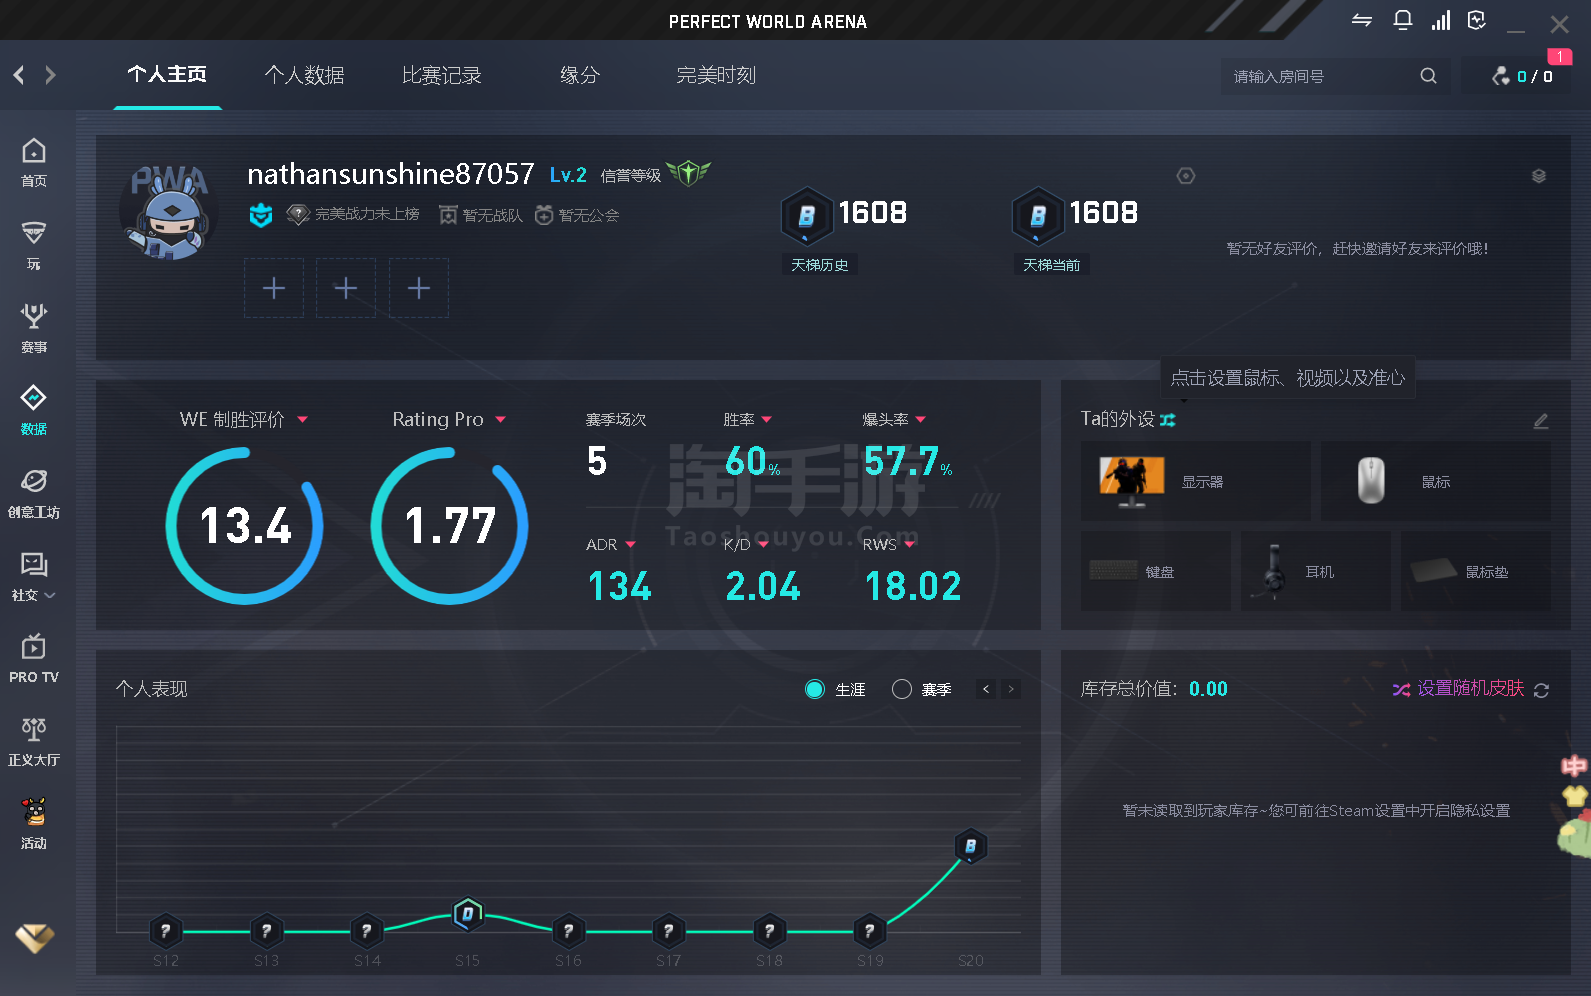
Task: Expand the WE 制胜评价 dropdown arrow
Action: (302, 420)
